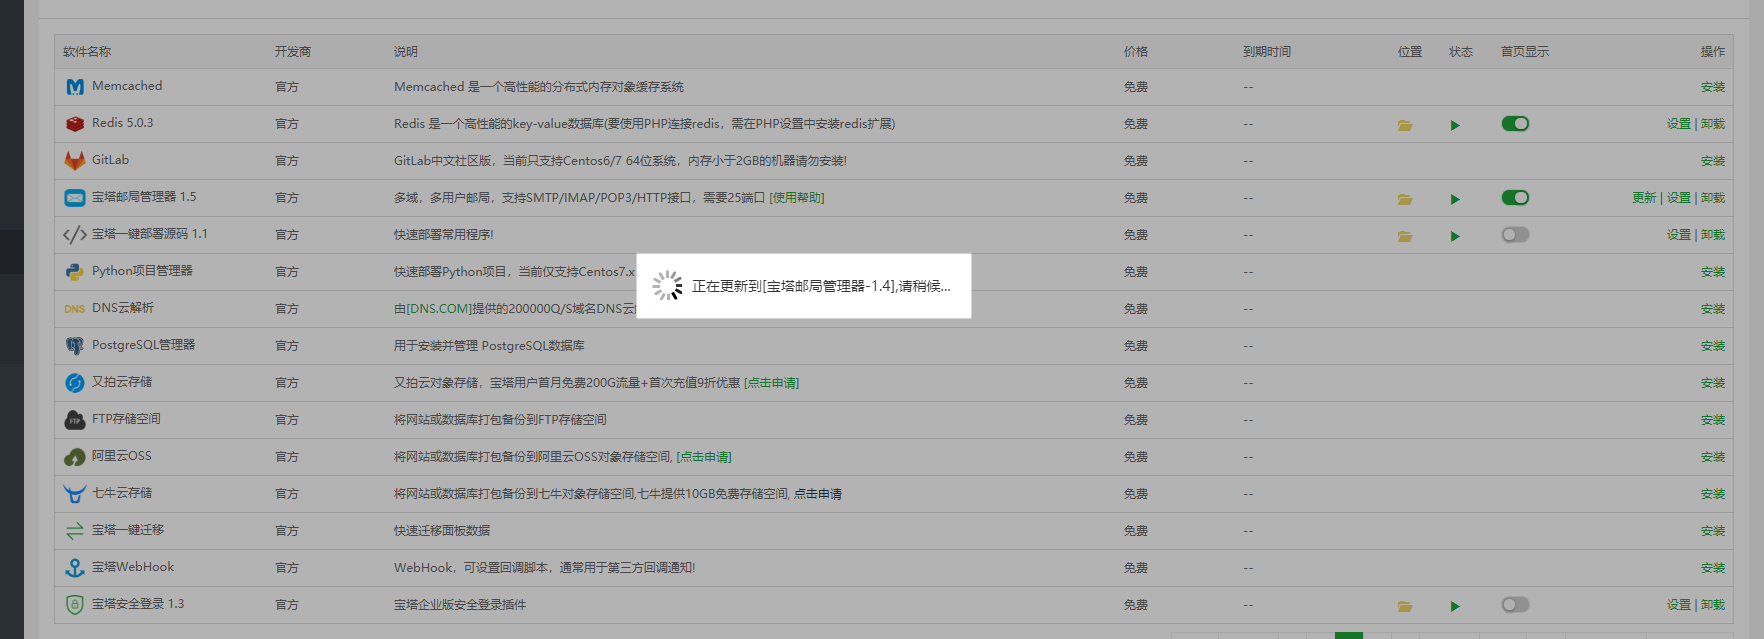1764x639 pixels.
Task: Click the 宝塔邮局管理器 mail icon
Action: point(75,198)
